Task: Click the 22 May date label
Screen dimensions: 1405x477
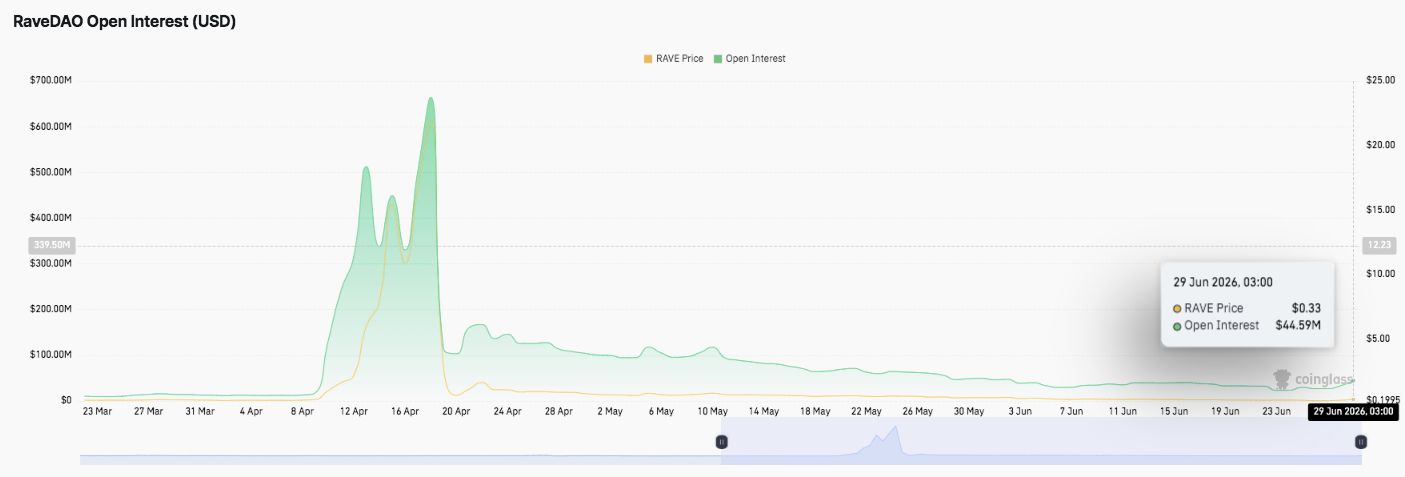Action: (866, 411)
